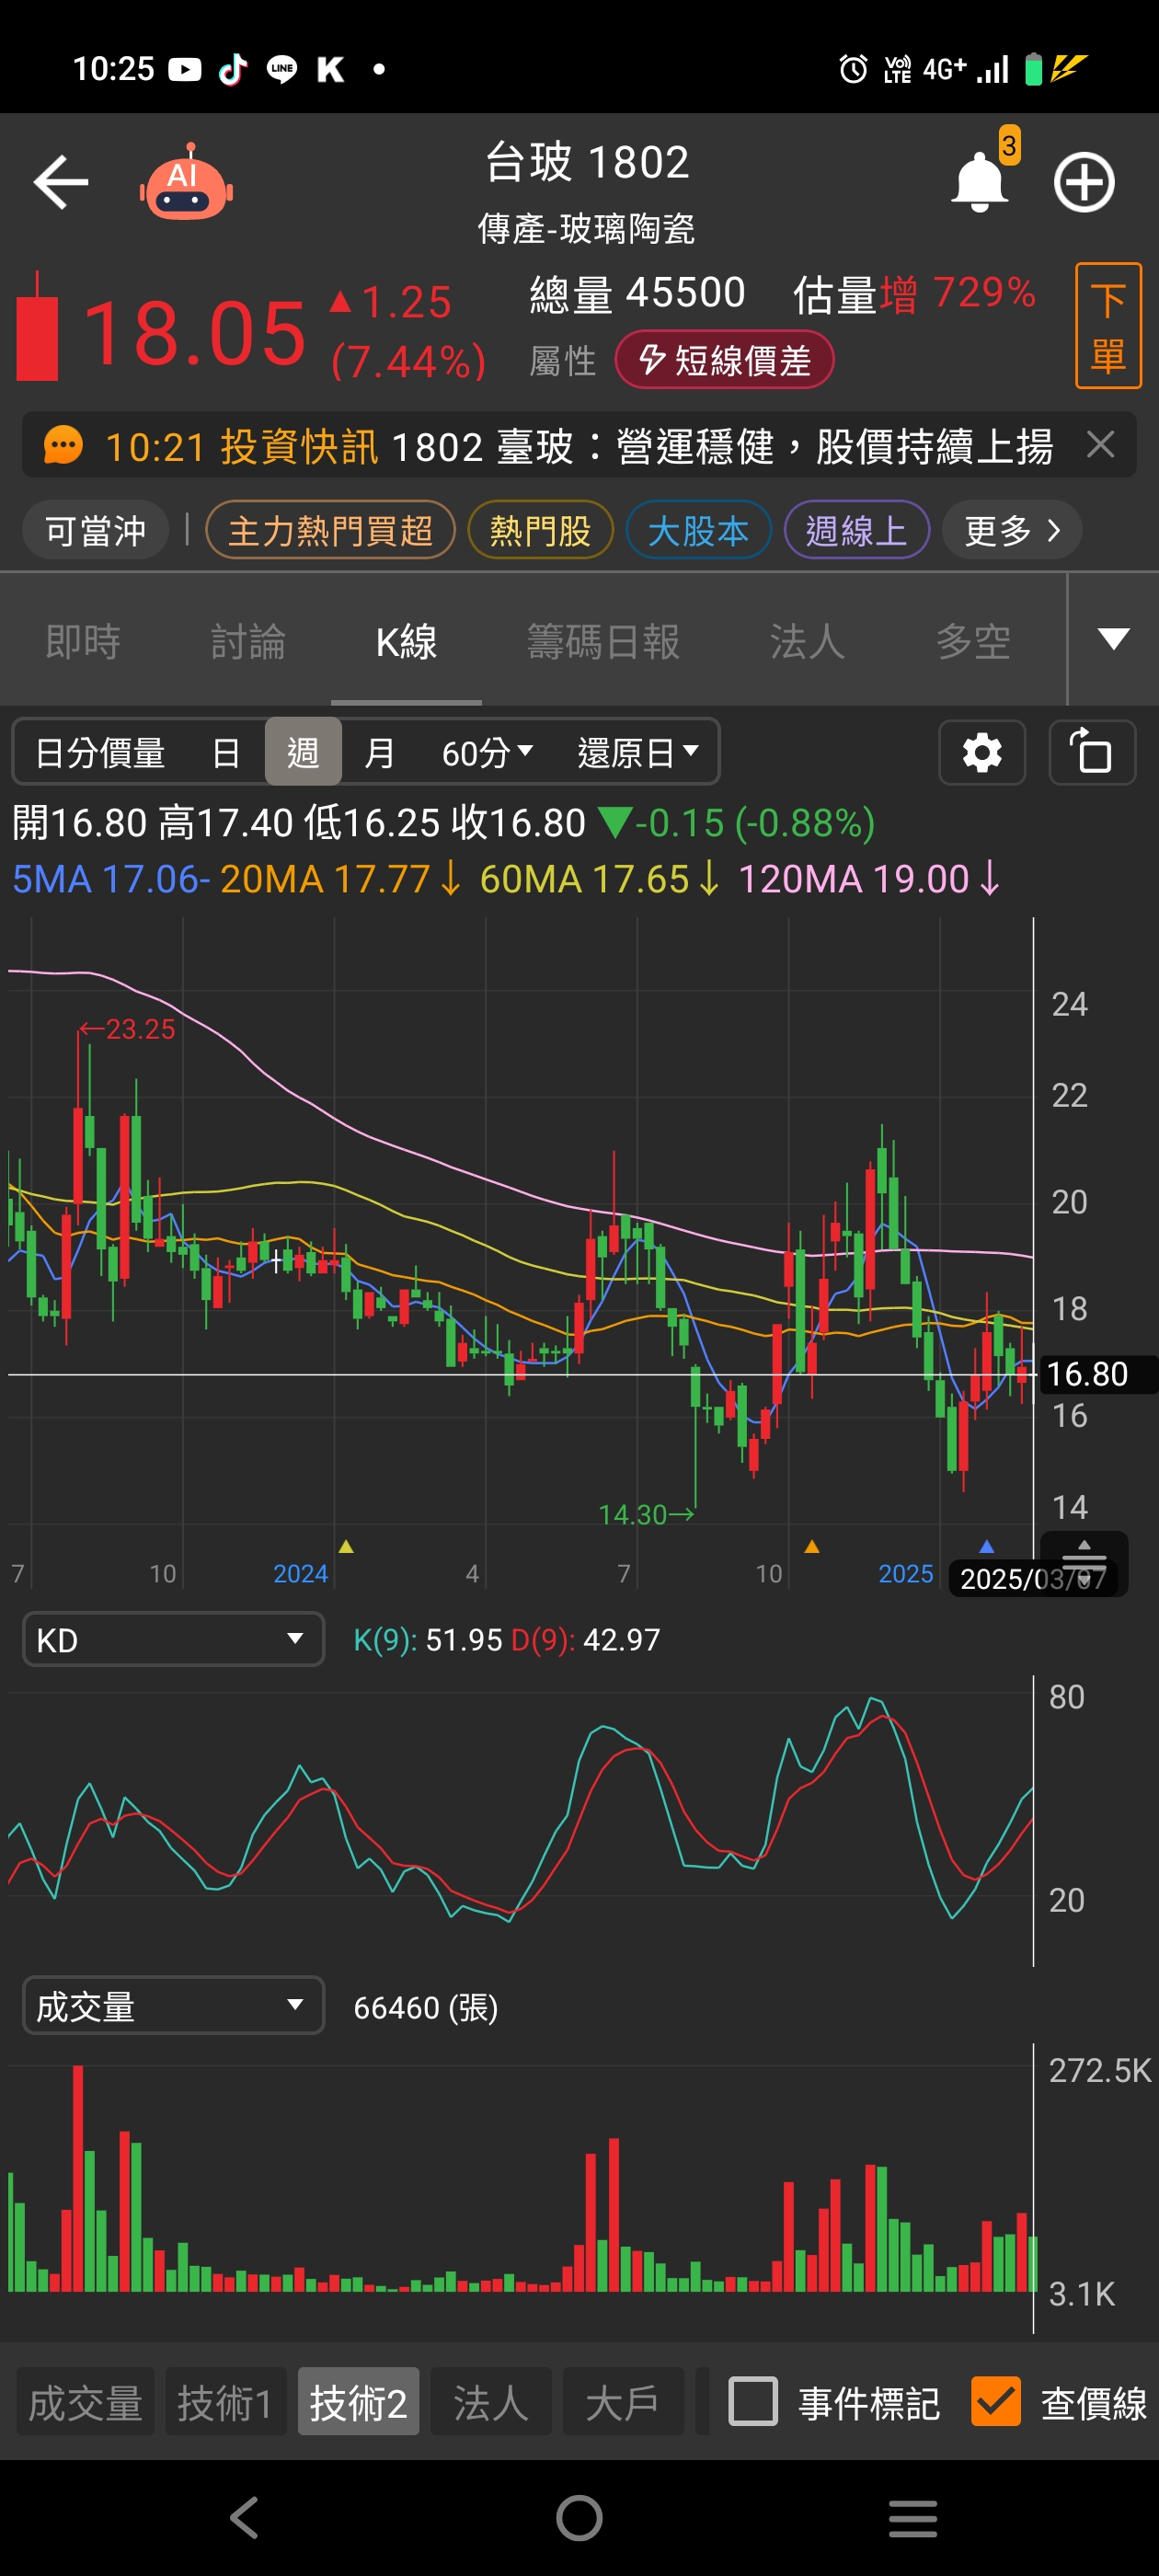Viewport: 1159px width, 2576px height.
Task: Tap yellow event triangle near 2024
Action: (346, 1546)
